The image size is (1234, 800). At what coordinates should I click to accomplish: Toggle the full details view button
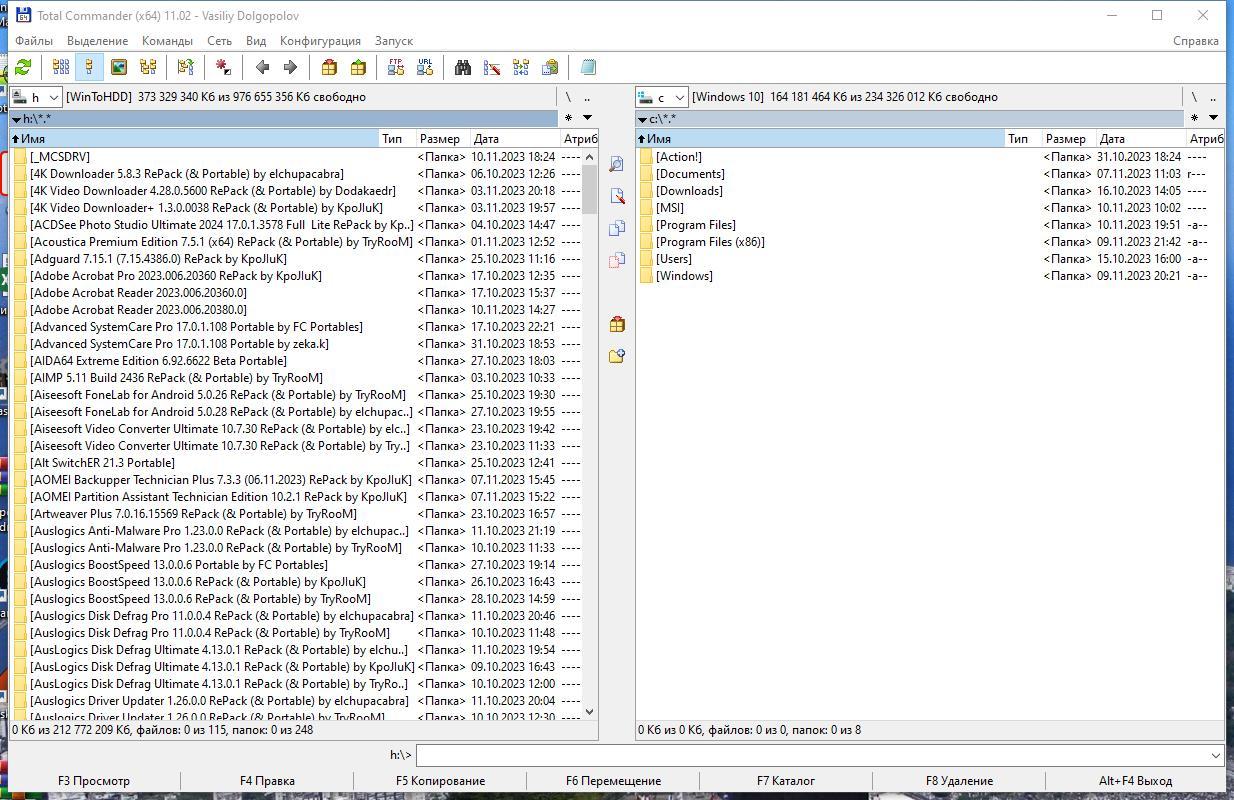[89, 67]
